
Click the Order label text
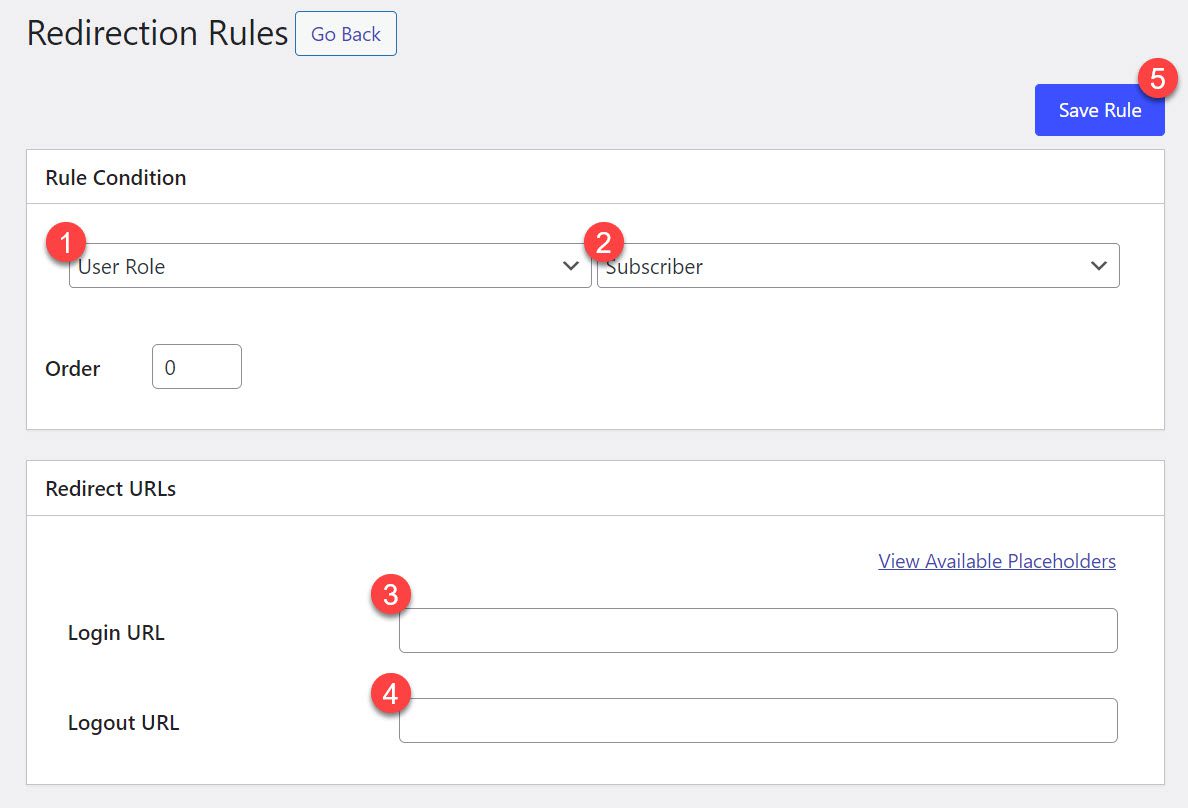click(x=73, y=368)
